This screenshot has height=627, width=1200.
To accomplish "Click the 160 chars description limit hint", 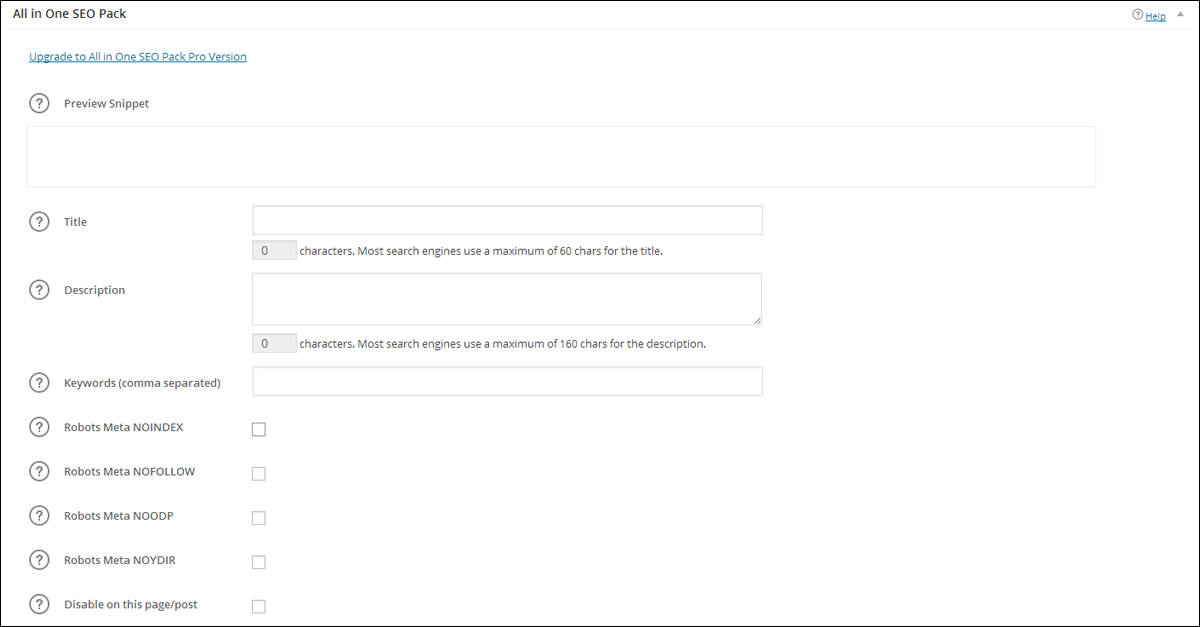I will pos(503,343).
